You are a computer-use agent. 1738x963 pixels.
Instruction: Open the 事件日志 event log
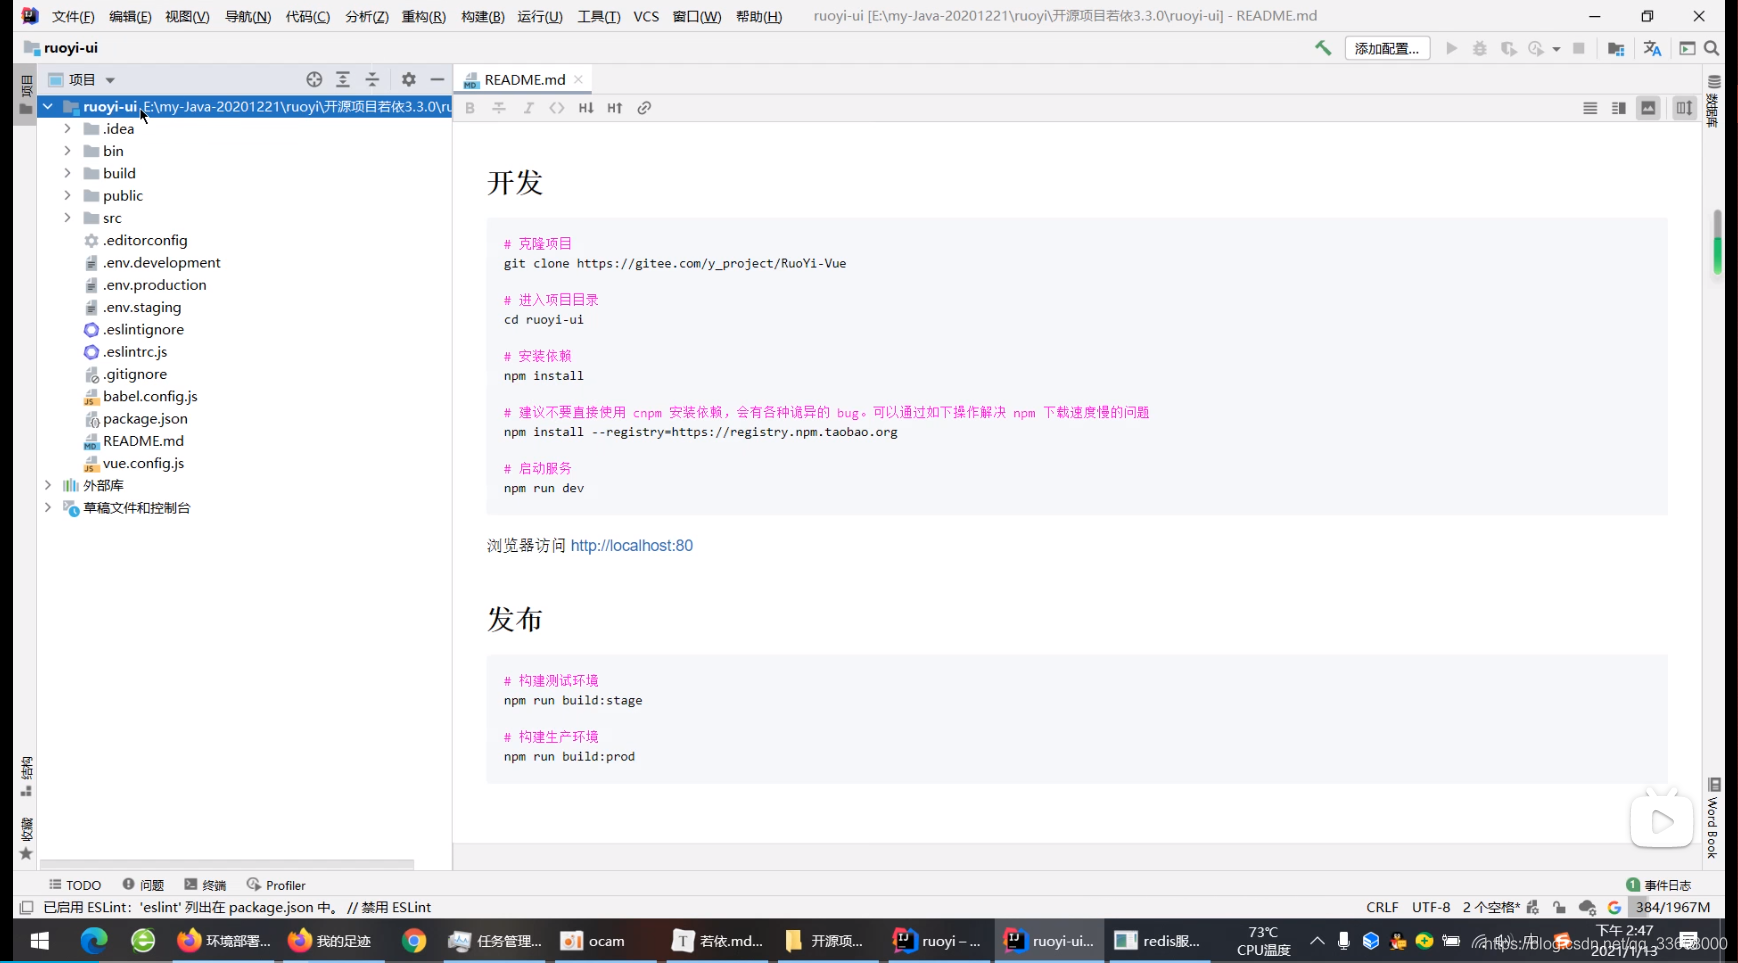(x=1659, y=885)
